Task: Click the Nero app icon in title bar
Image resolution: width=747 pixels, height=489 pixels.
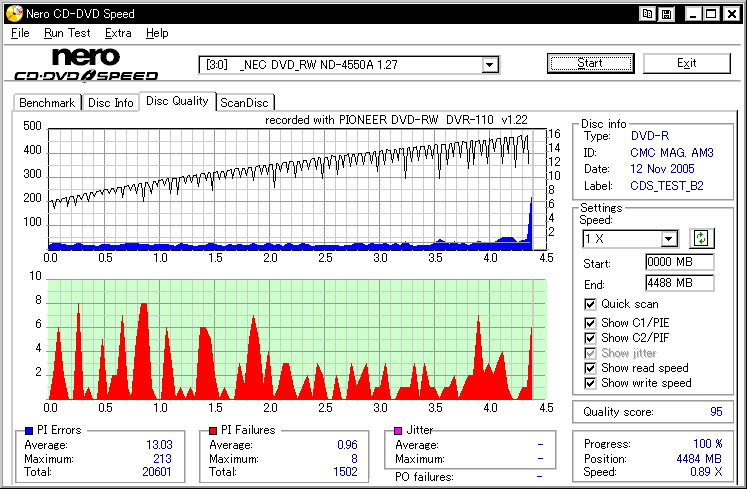Action: point(14,13)
